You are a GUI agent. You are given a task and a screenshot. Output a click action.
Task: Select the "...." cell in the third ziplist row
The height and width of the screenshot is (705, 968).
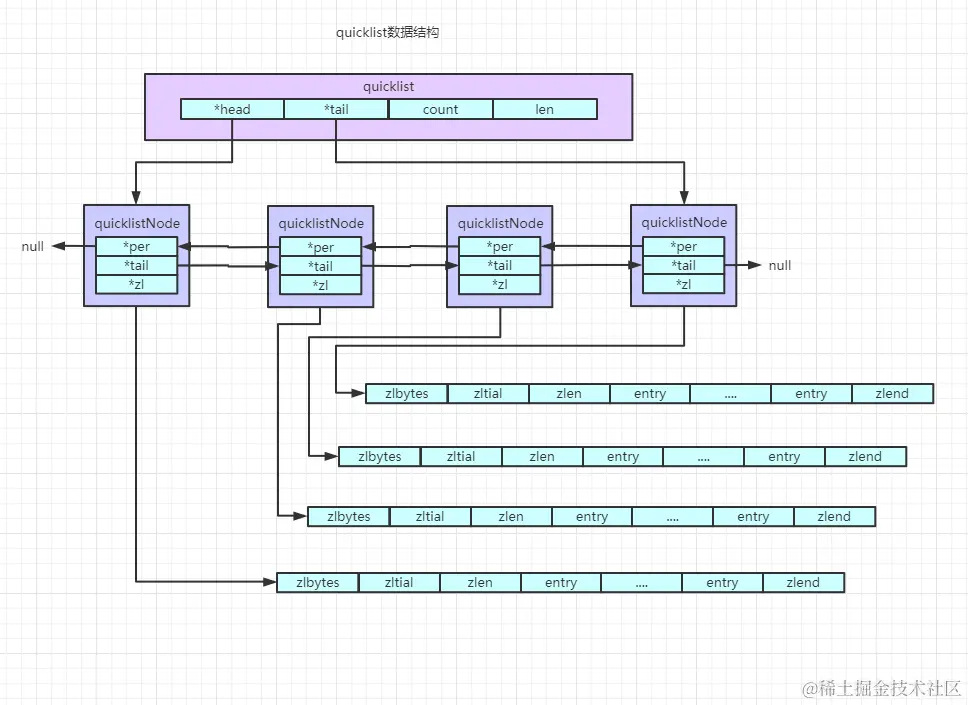click(x=673, y=516)
